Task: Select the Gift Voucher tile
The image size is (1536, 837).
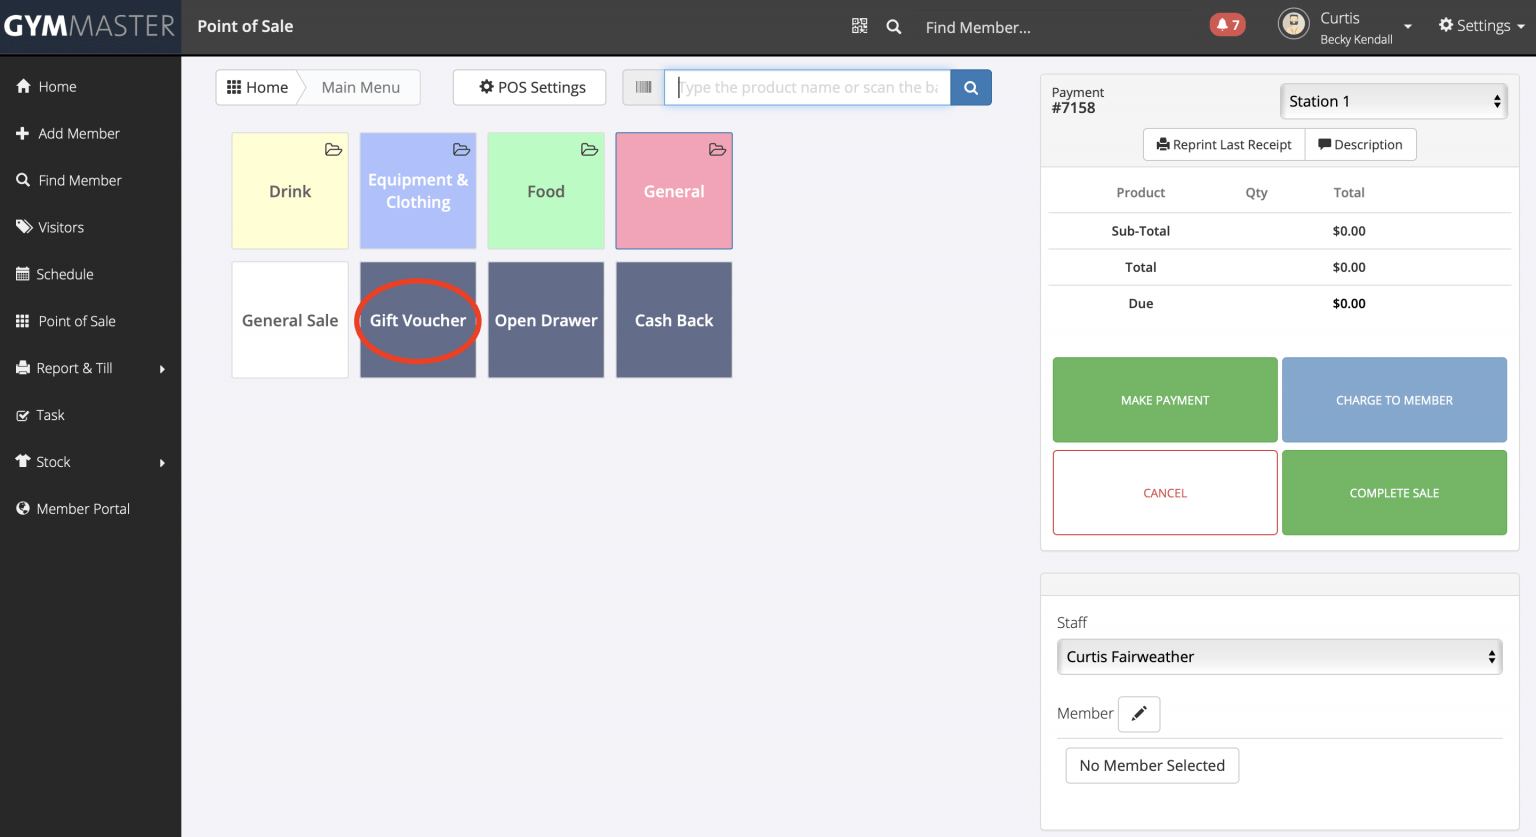Action: (x=418, y=320)
